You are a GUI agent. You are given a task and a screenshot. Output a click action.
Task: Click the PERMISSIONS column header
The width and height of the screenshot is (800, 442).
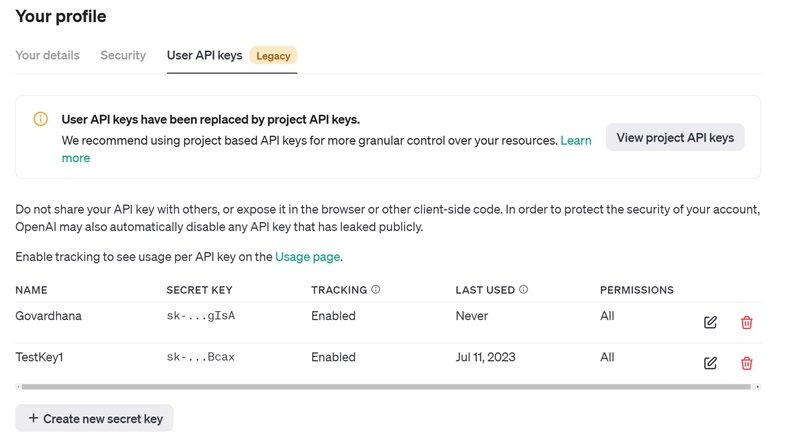pyautogui.click(x=637, y=290)
